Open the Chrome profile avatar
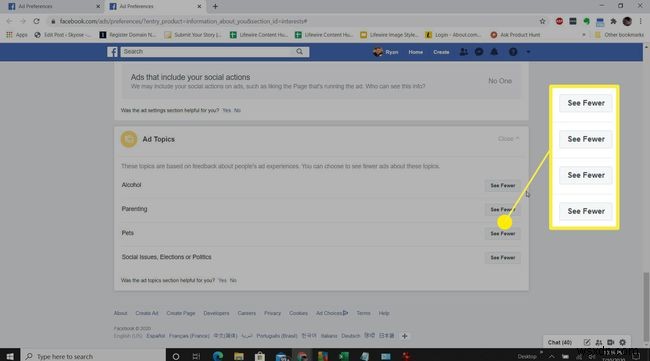 [x=627, y=21]
